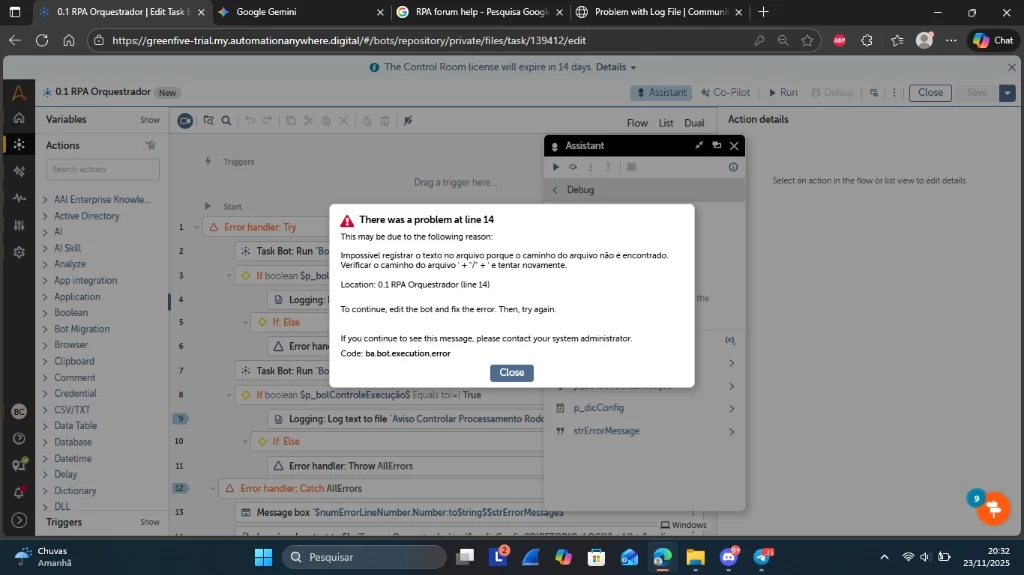Switch to List view
The image size is (1024, 575).
coord(665,123)
